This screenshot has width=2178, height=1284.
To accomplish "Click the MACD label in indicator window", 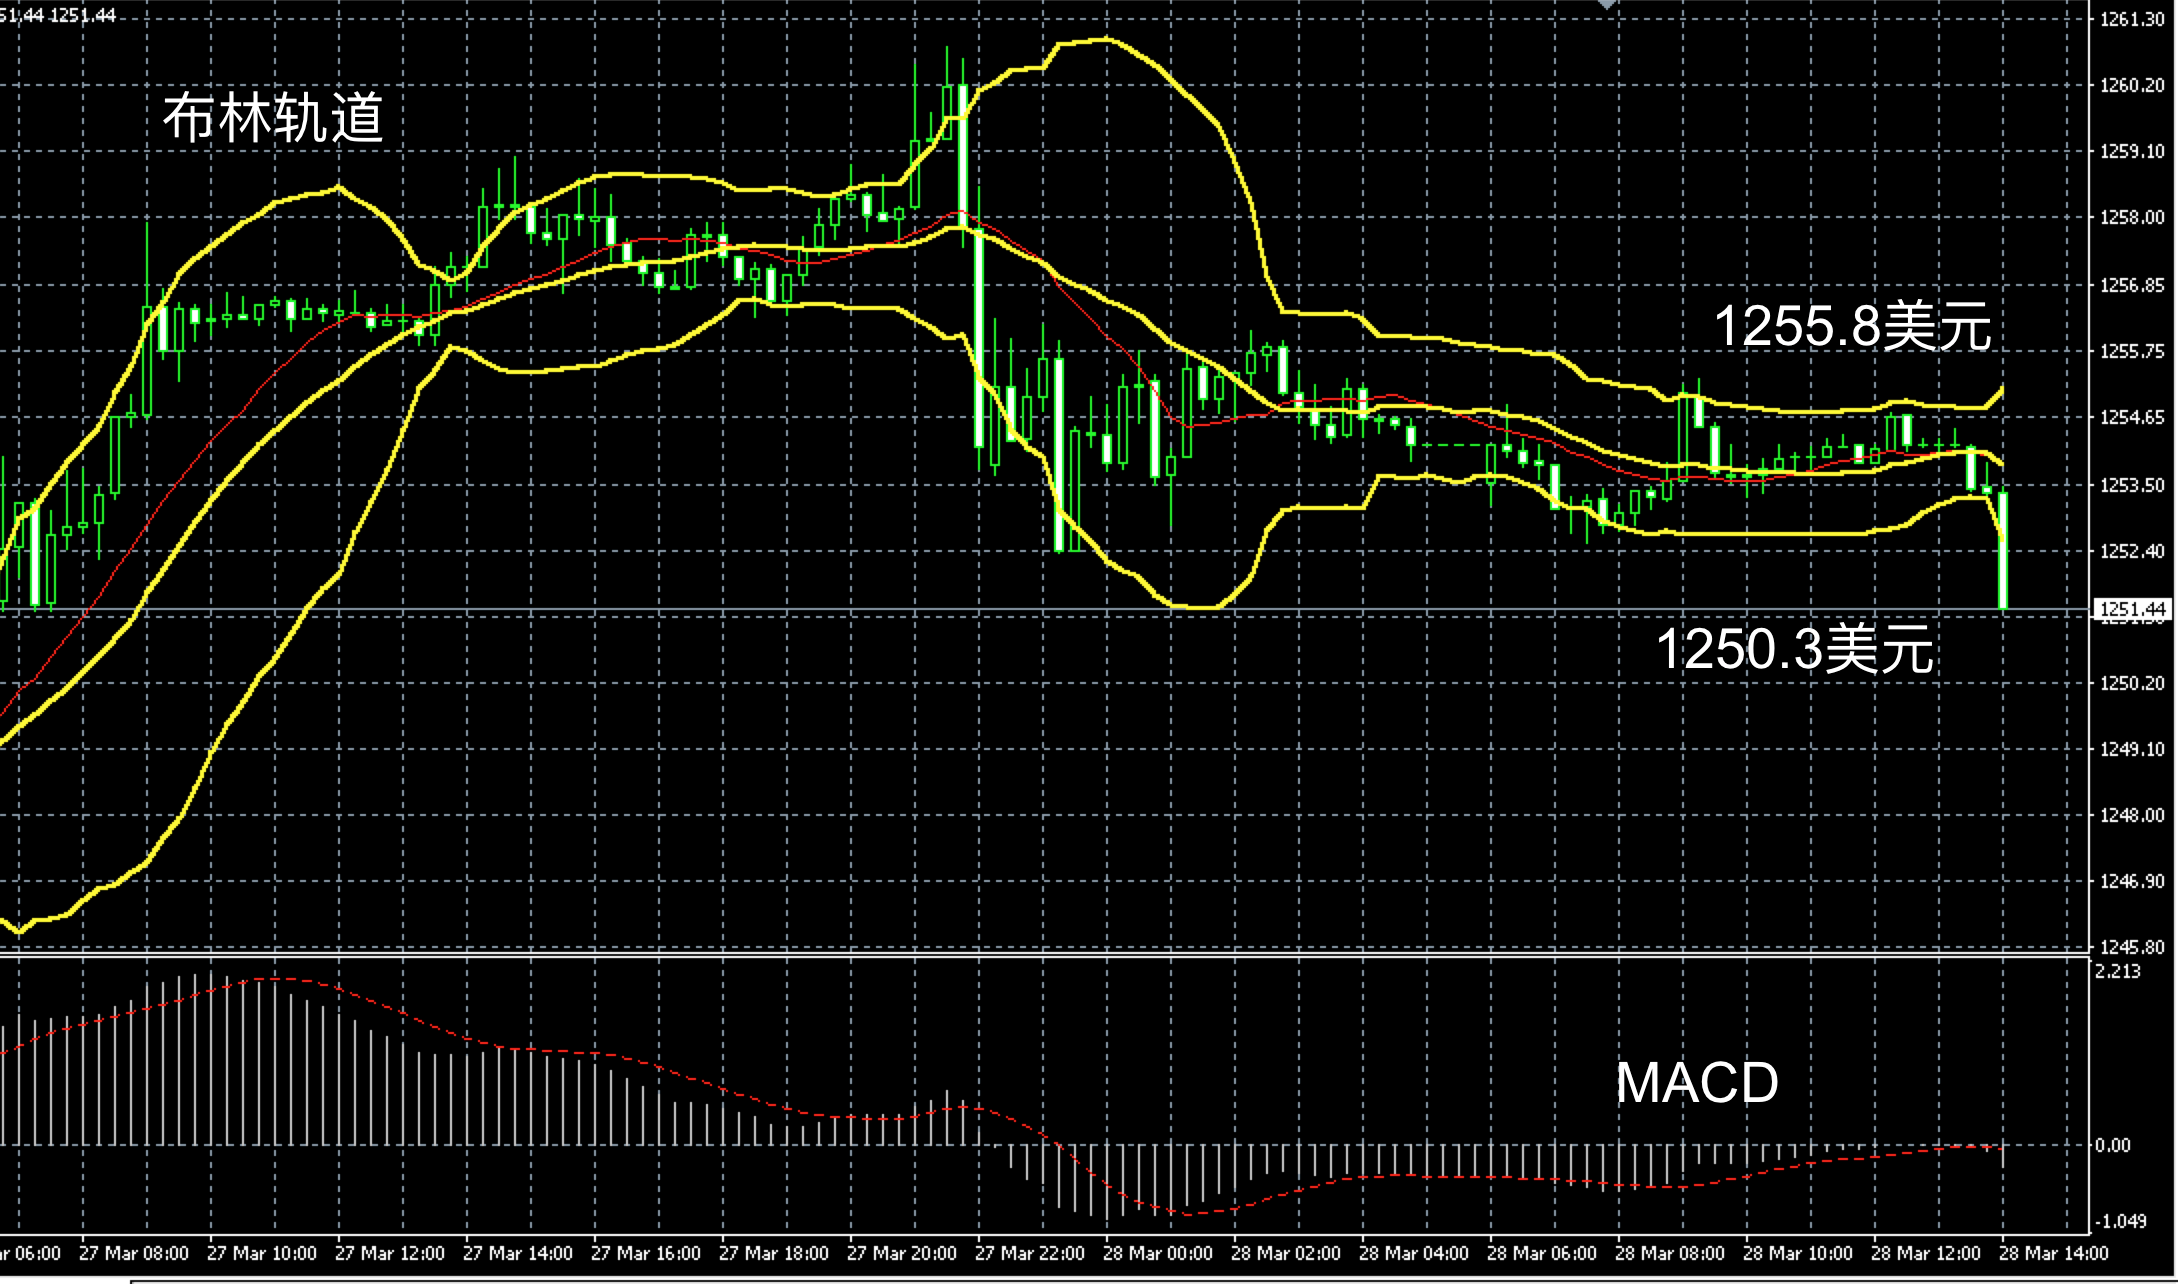I will coord(1697,1082).
